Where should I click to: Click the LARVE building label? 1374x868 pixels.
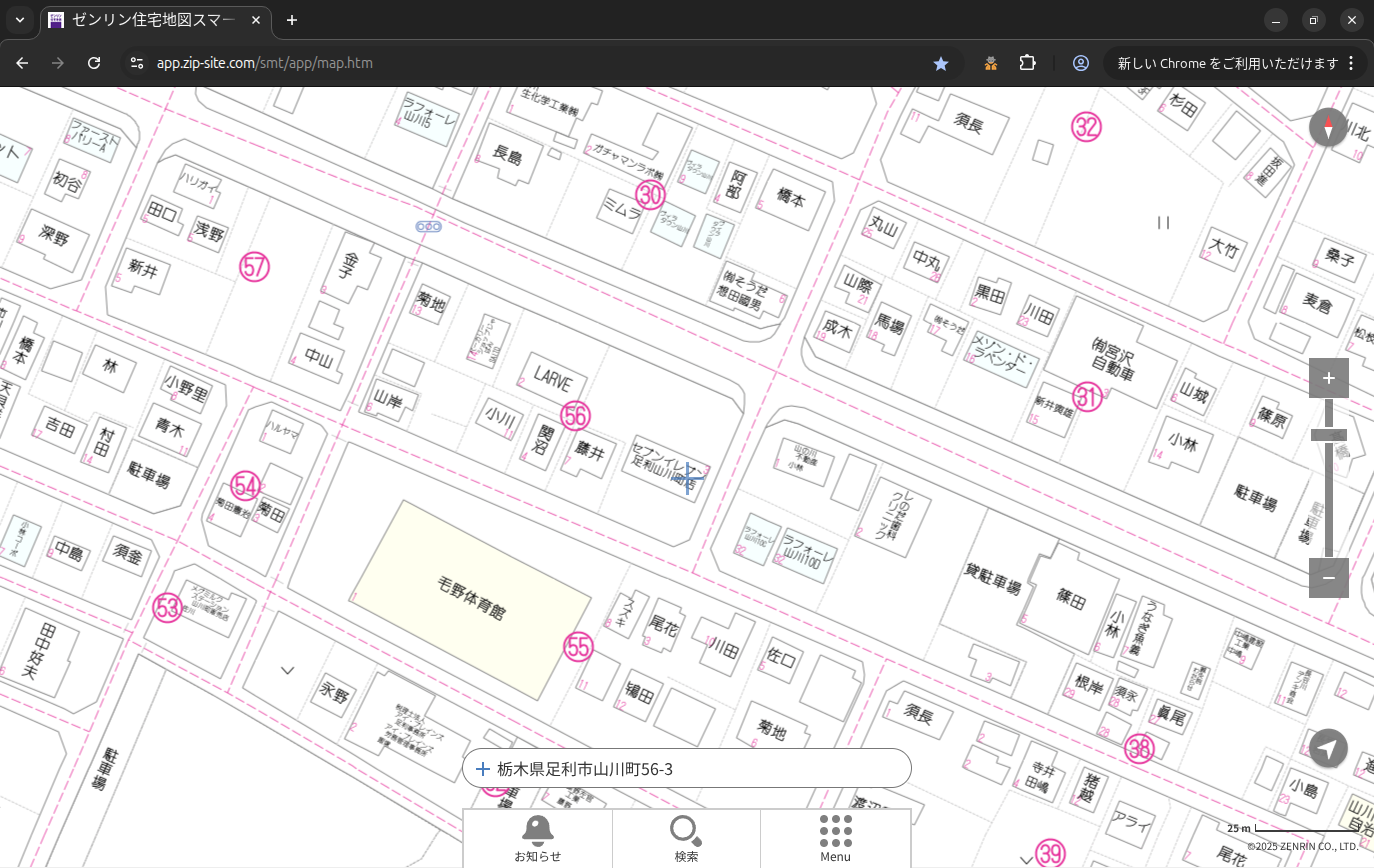pyautogui.click(x=552, y=378)
